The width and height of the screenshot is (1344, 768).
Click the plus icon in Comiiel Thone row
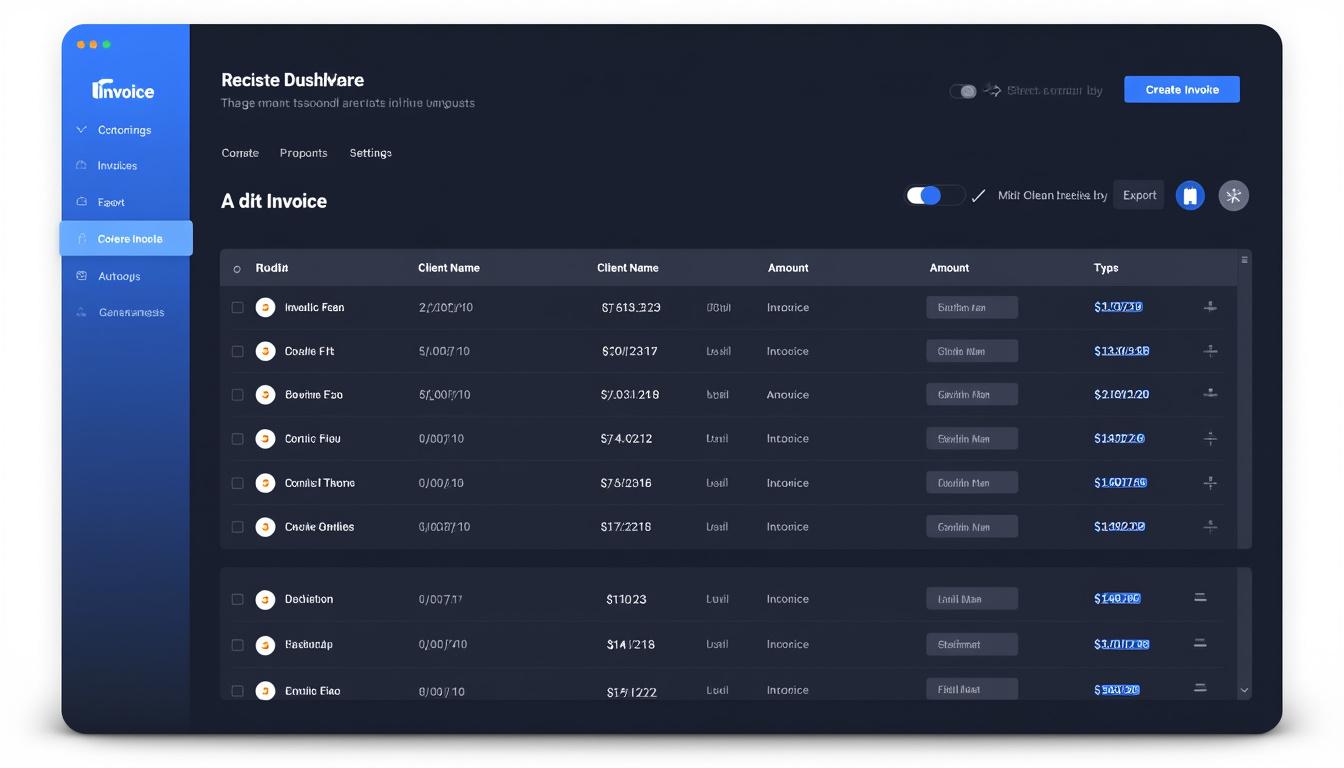[x=1210, y=482]
